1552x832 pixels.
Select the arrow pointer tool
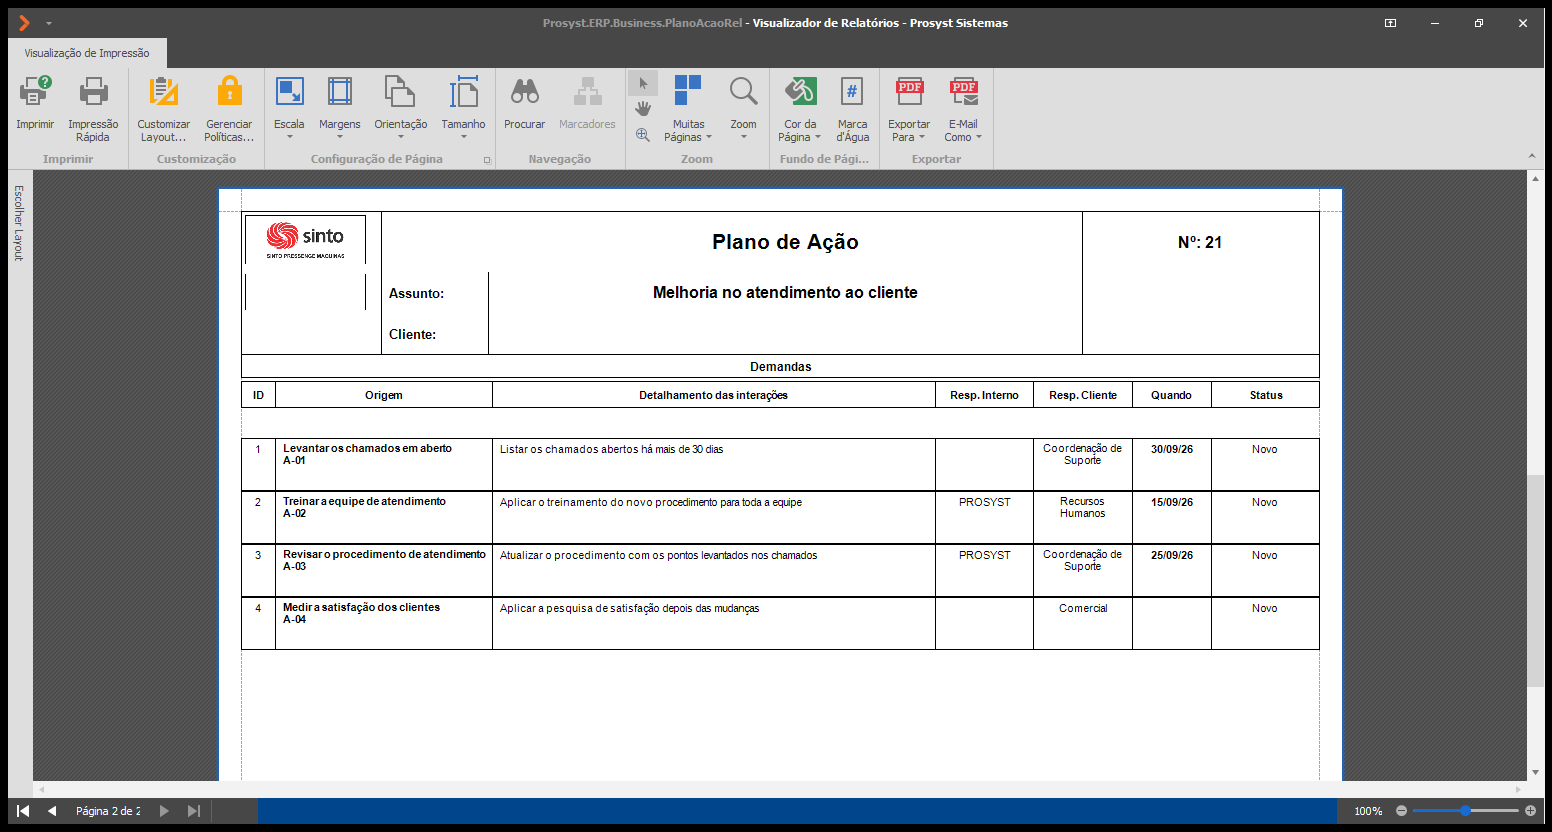pyautogui.click(x=643, y=83)
